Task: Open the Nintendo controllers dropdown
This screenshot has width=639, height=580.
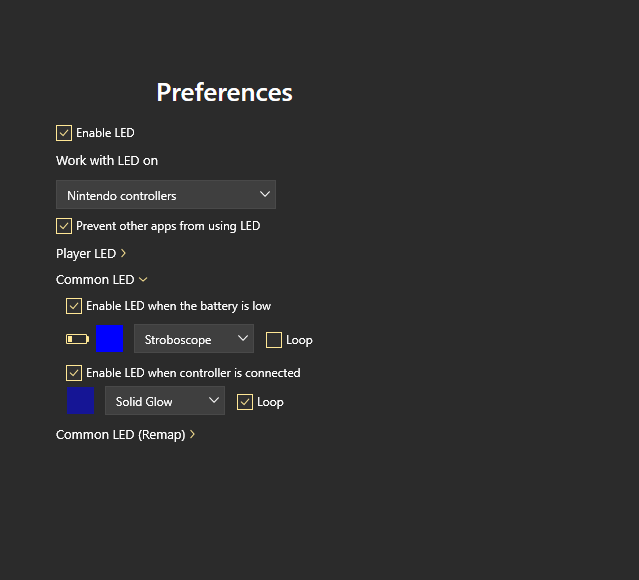Action: 166,195
